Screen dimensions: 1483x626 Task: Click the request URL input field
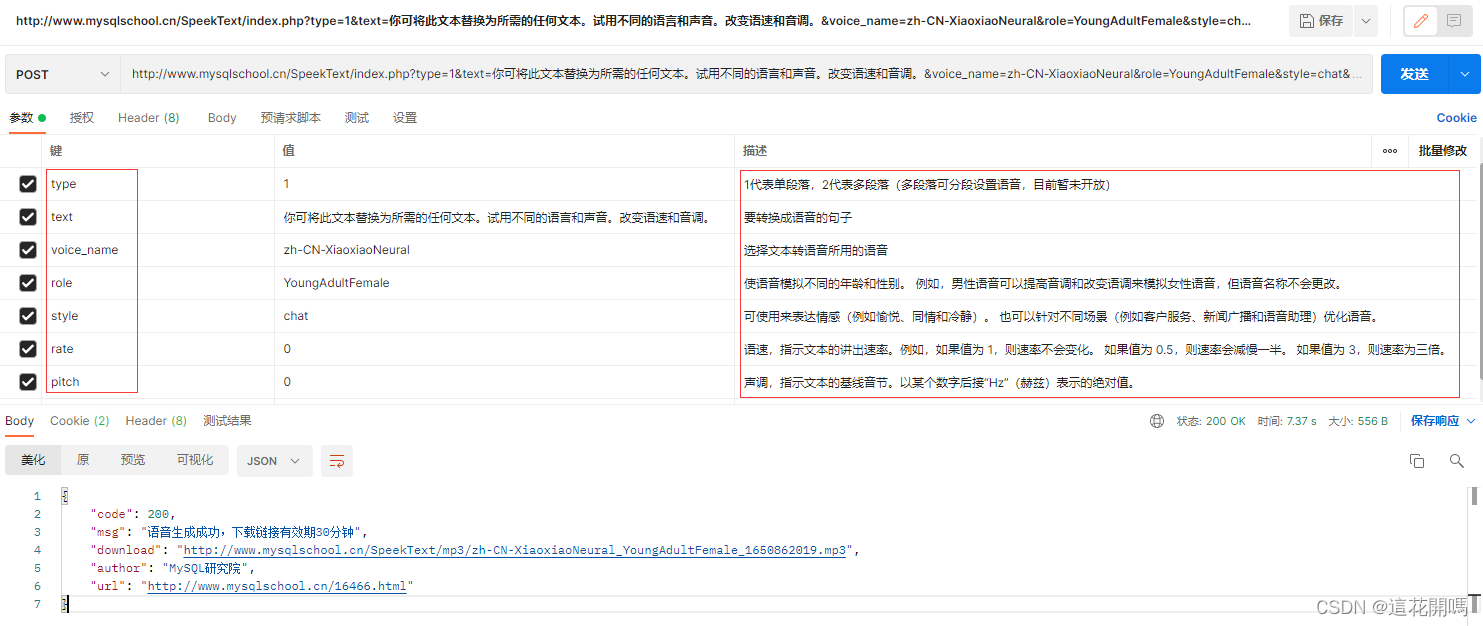click(x=747, y=74)
